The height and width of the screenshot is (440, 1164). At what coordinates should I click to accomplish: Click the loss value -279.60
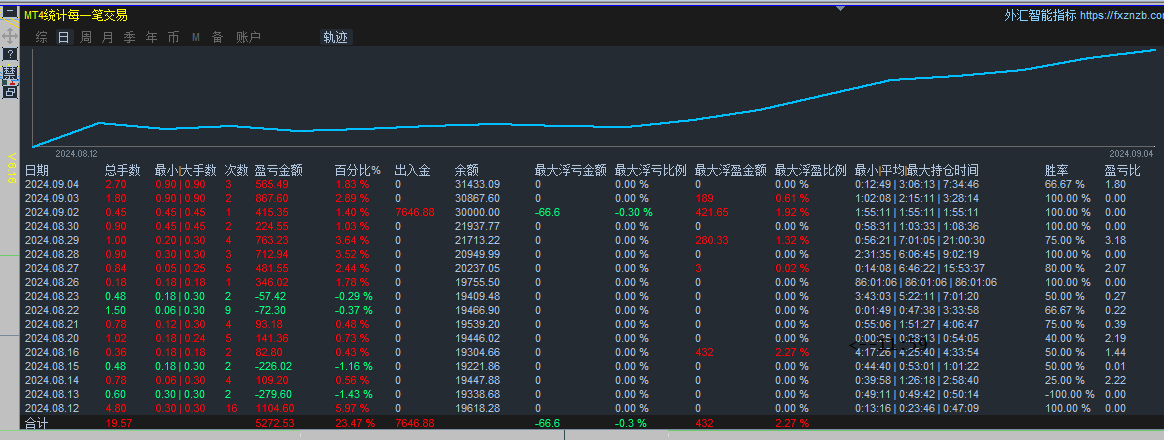click(x=273, y=394)
